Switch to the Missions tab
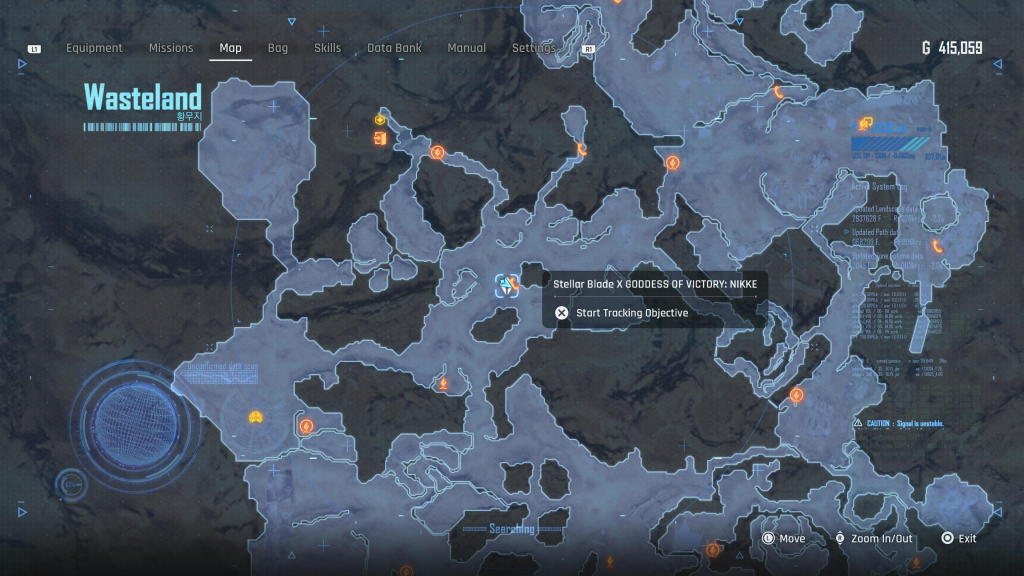 point(171,48)
